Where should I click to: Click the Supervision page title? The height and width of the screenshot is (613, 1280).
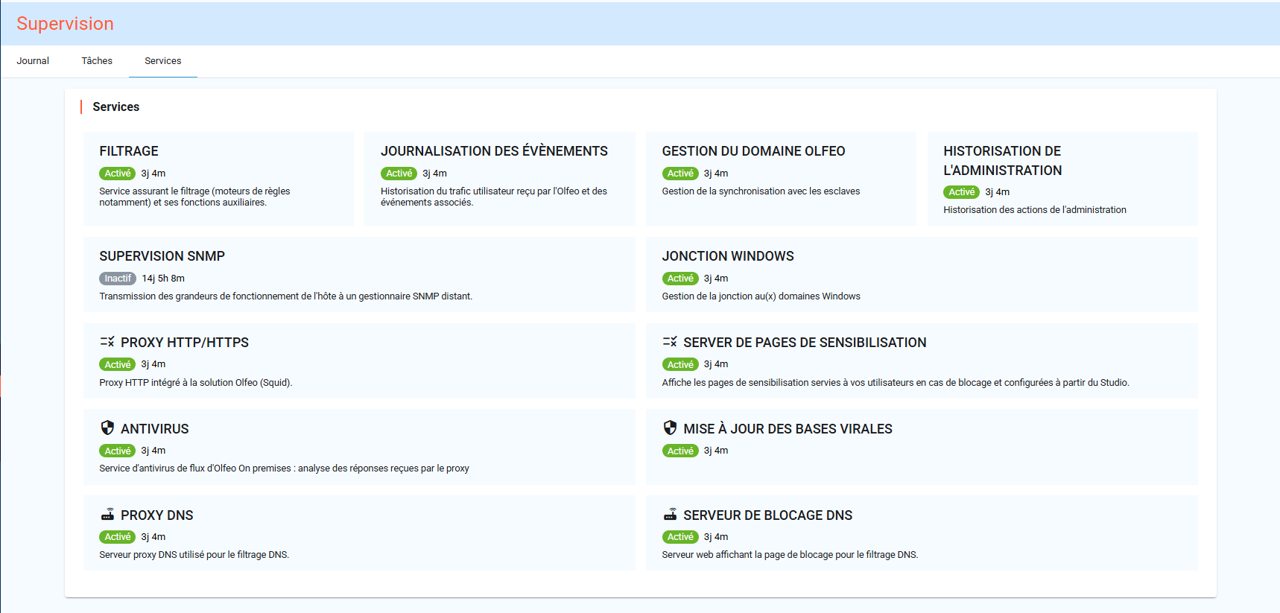(65, 22)
